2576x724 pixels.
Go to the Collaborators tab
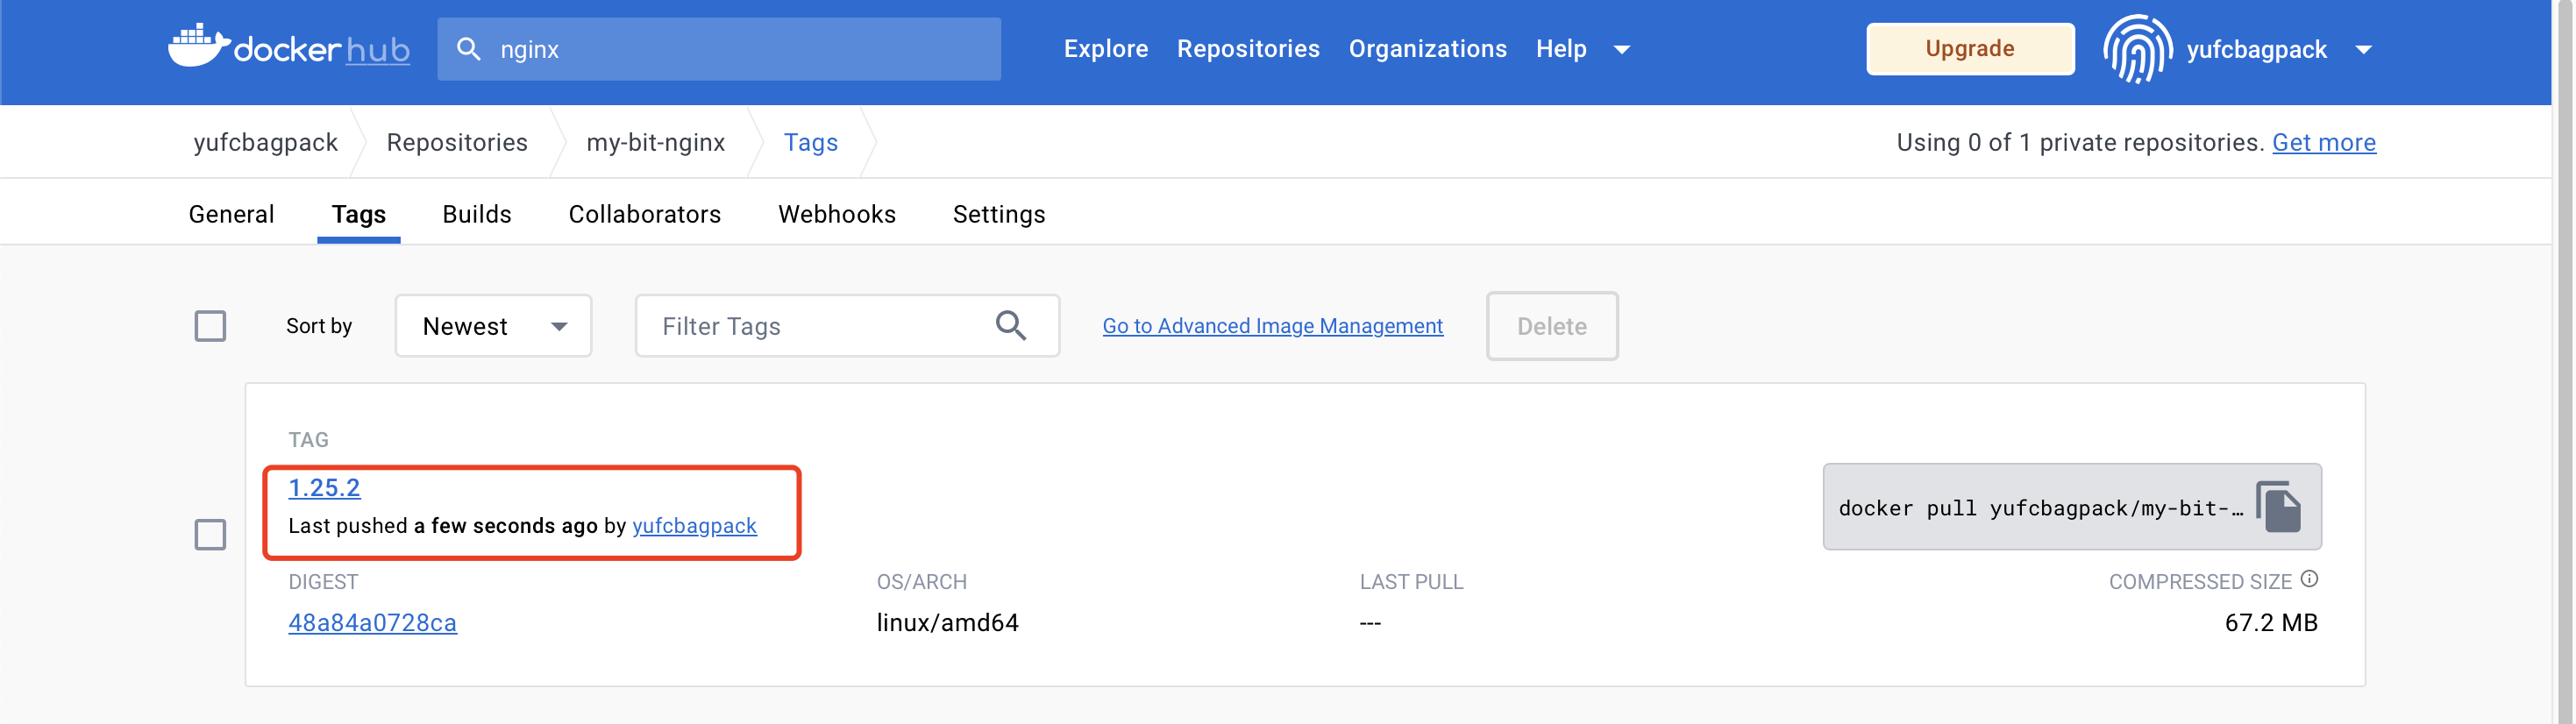(x=644, y=214)
